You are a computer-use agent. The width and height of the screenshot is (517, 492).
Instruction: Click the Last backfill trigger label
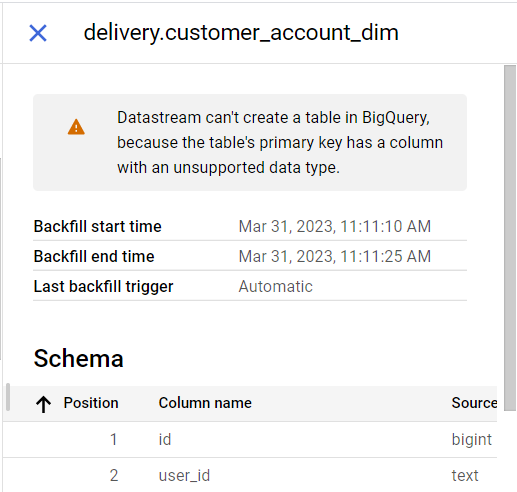click(x=103, y=286)
